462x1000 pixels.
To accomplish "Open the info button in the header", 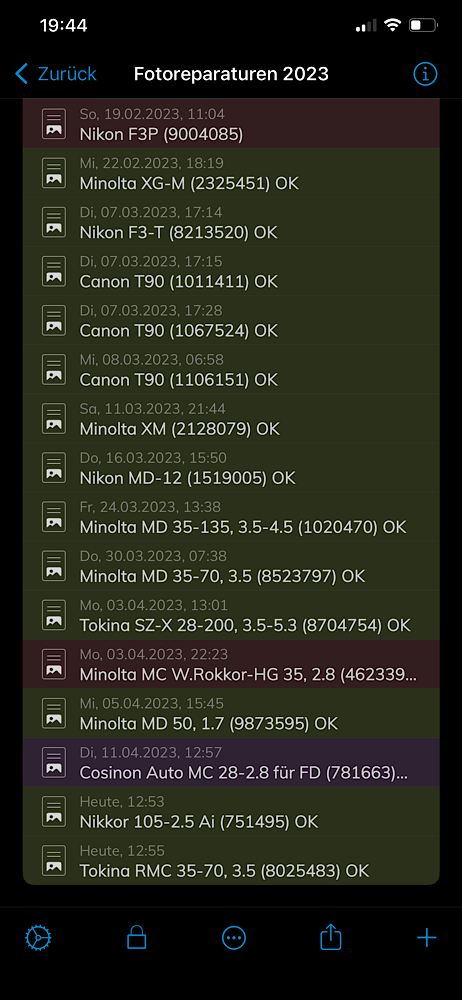I will point(425,74).
